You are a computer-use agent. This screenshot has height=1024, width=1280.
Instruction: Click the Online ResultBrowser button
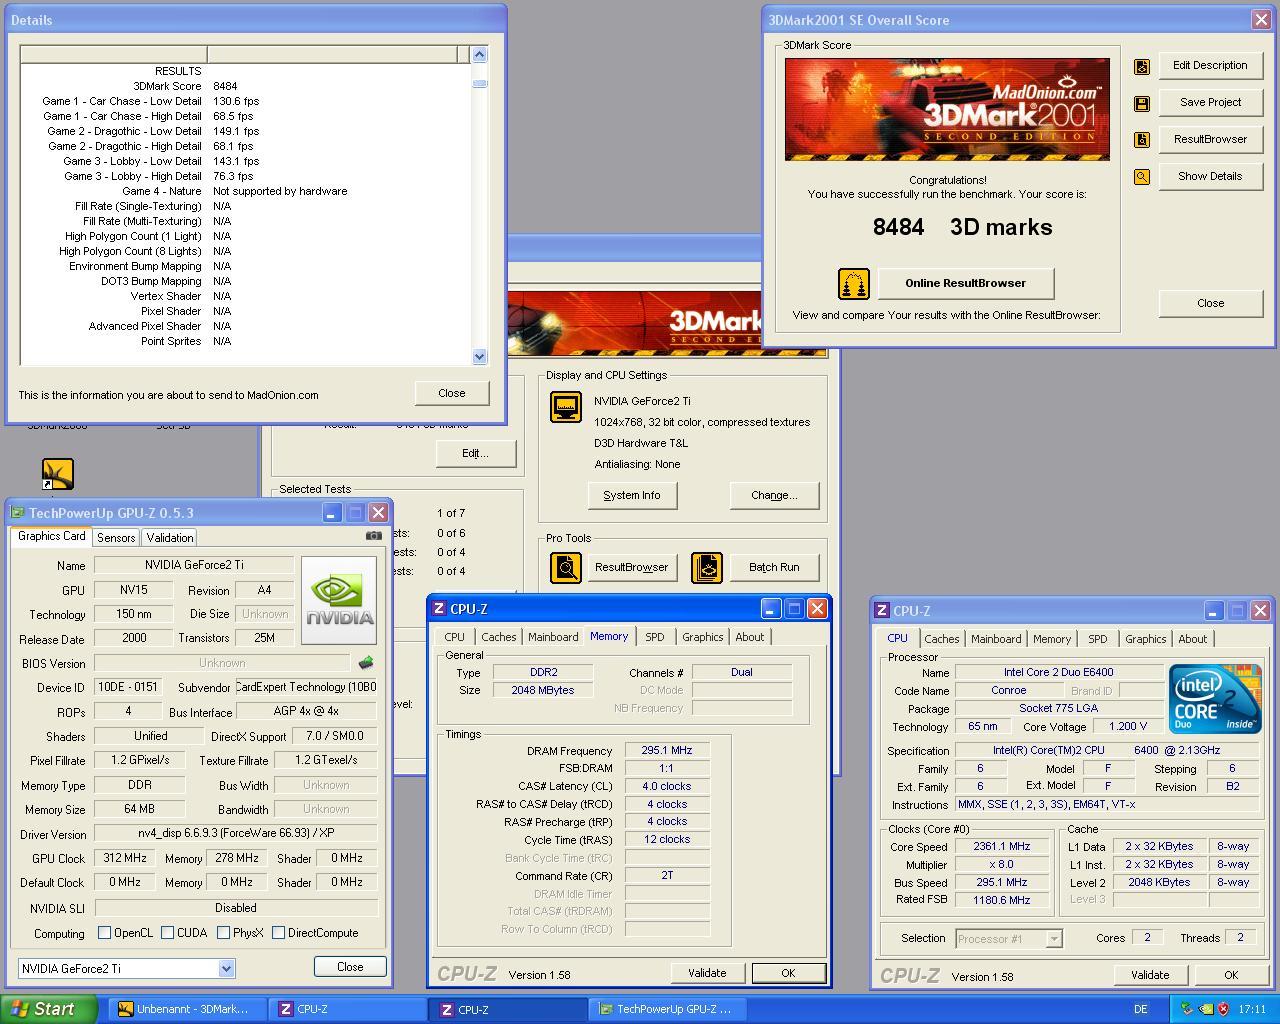tap(965, 283)
